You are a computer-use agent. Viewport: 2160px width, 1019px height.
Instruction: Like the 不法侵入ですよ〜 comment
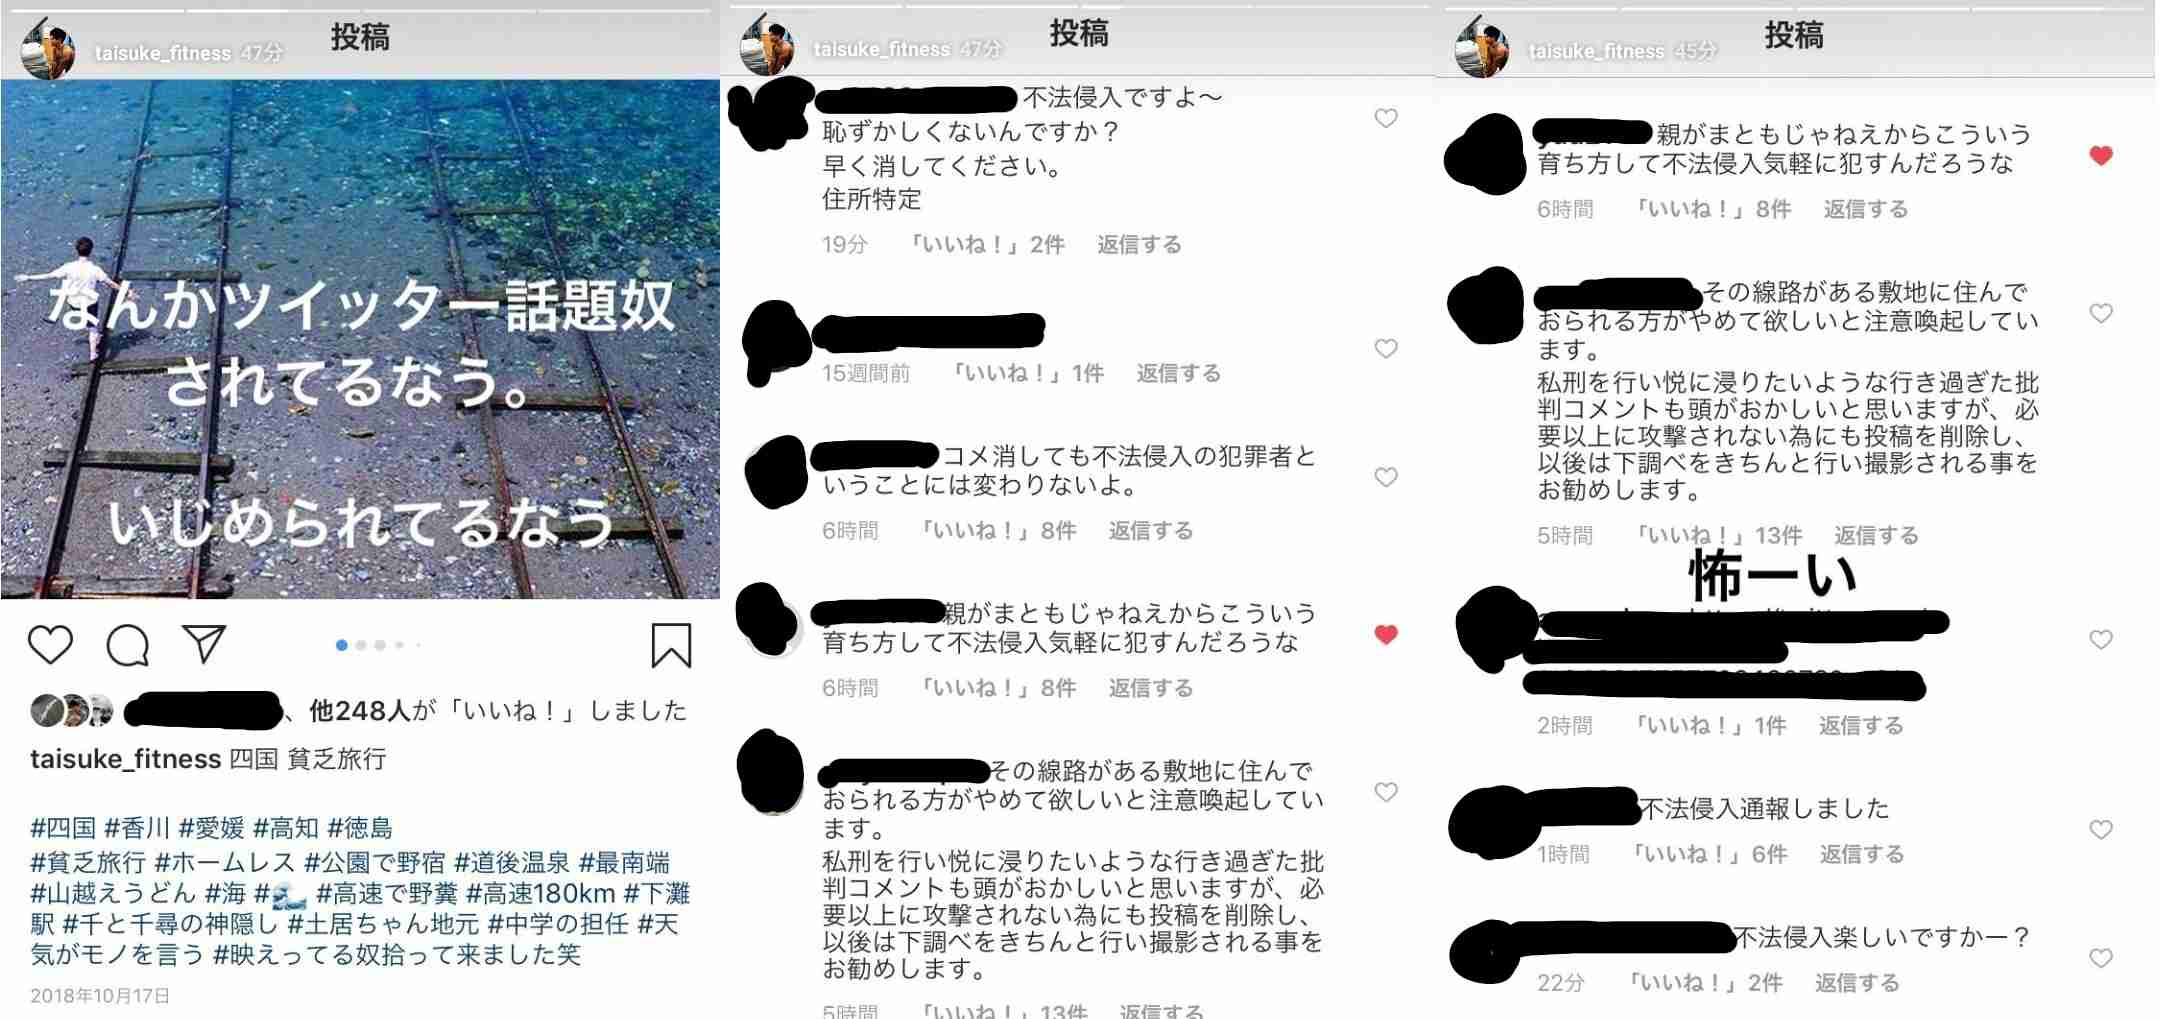point(1386,118)
